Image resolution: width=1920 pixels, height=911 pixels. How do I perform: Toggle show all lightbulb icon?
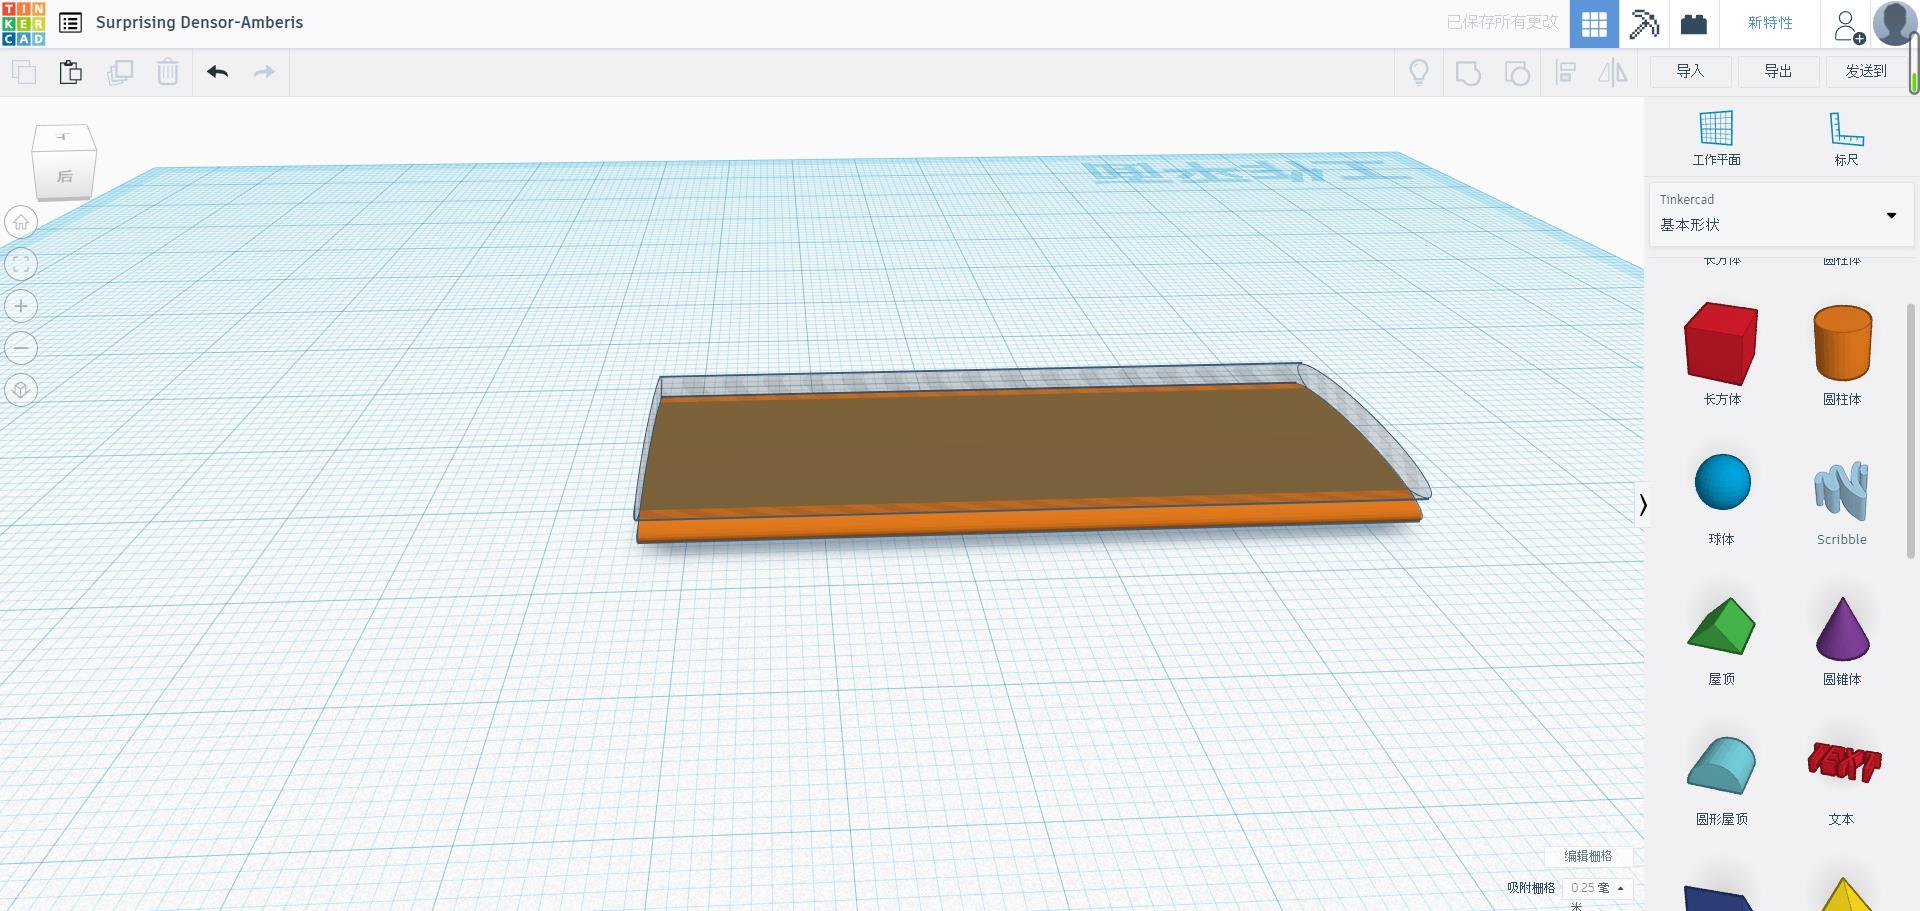pyautogui.click(x=1418, y=72)
